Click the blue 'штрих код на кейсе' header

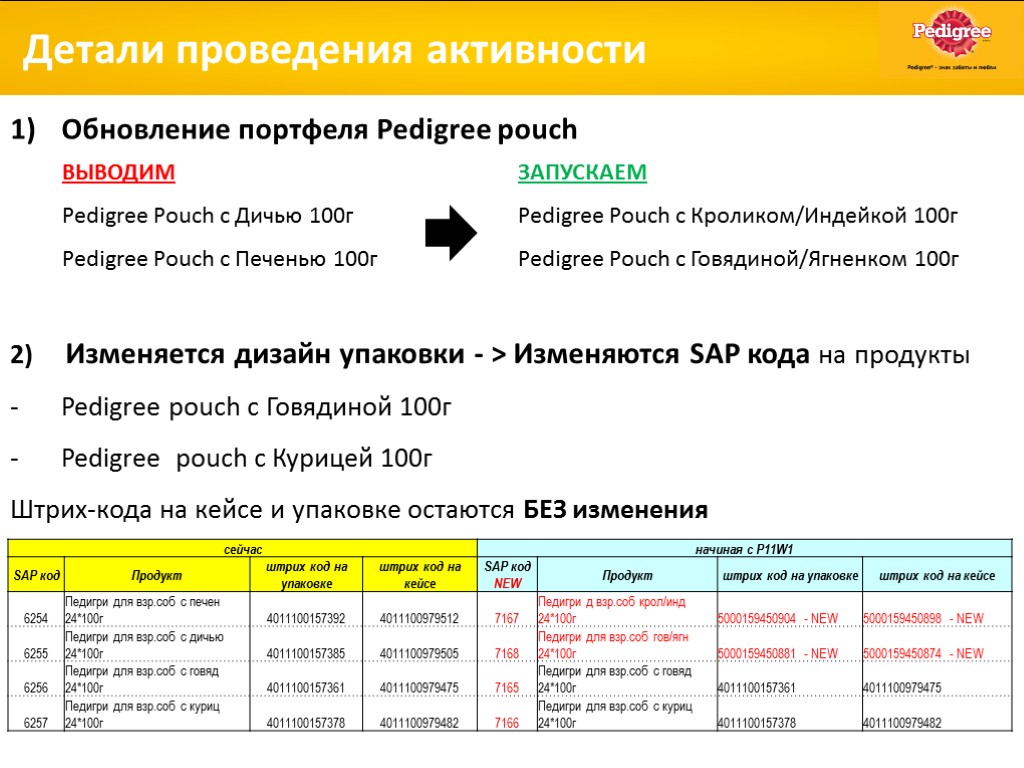[937, 575]
